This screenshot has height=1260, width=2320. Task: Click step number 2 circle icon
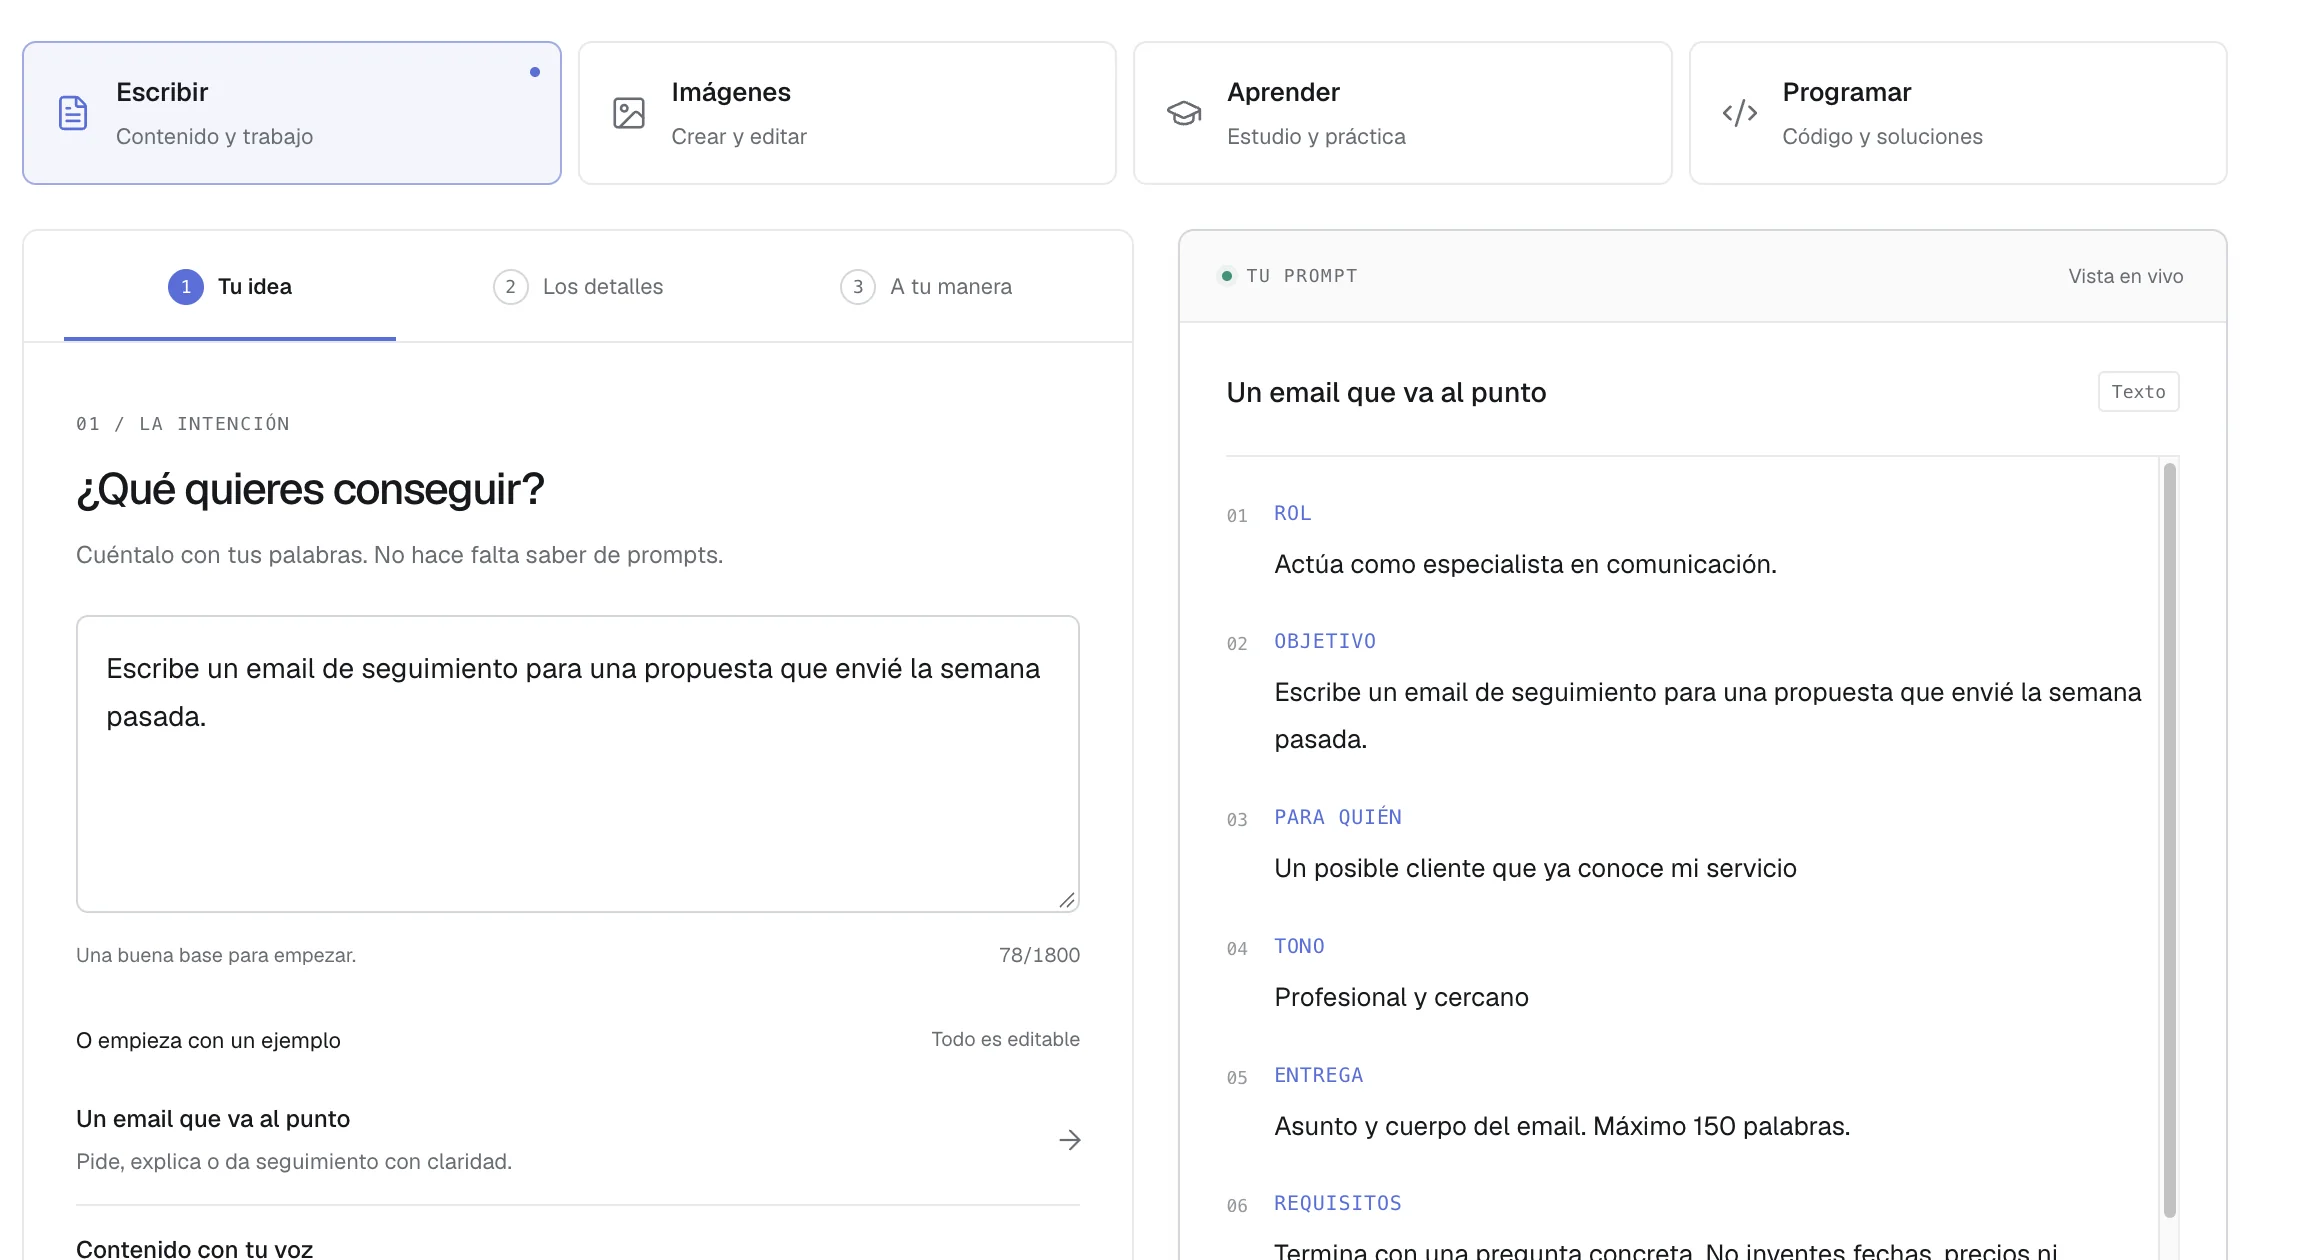tap(511, 287)
